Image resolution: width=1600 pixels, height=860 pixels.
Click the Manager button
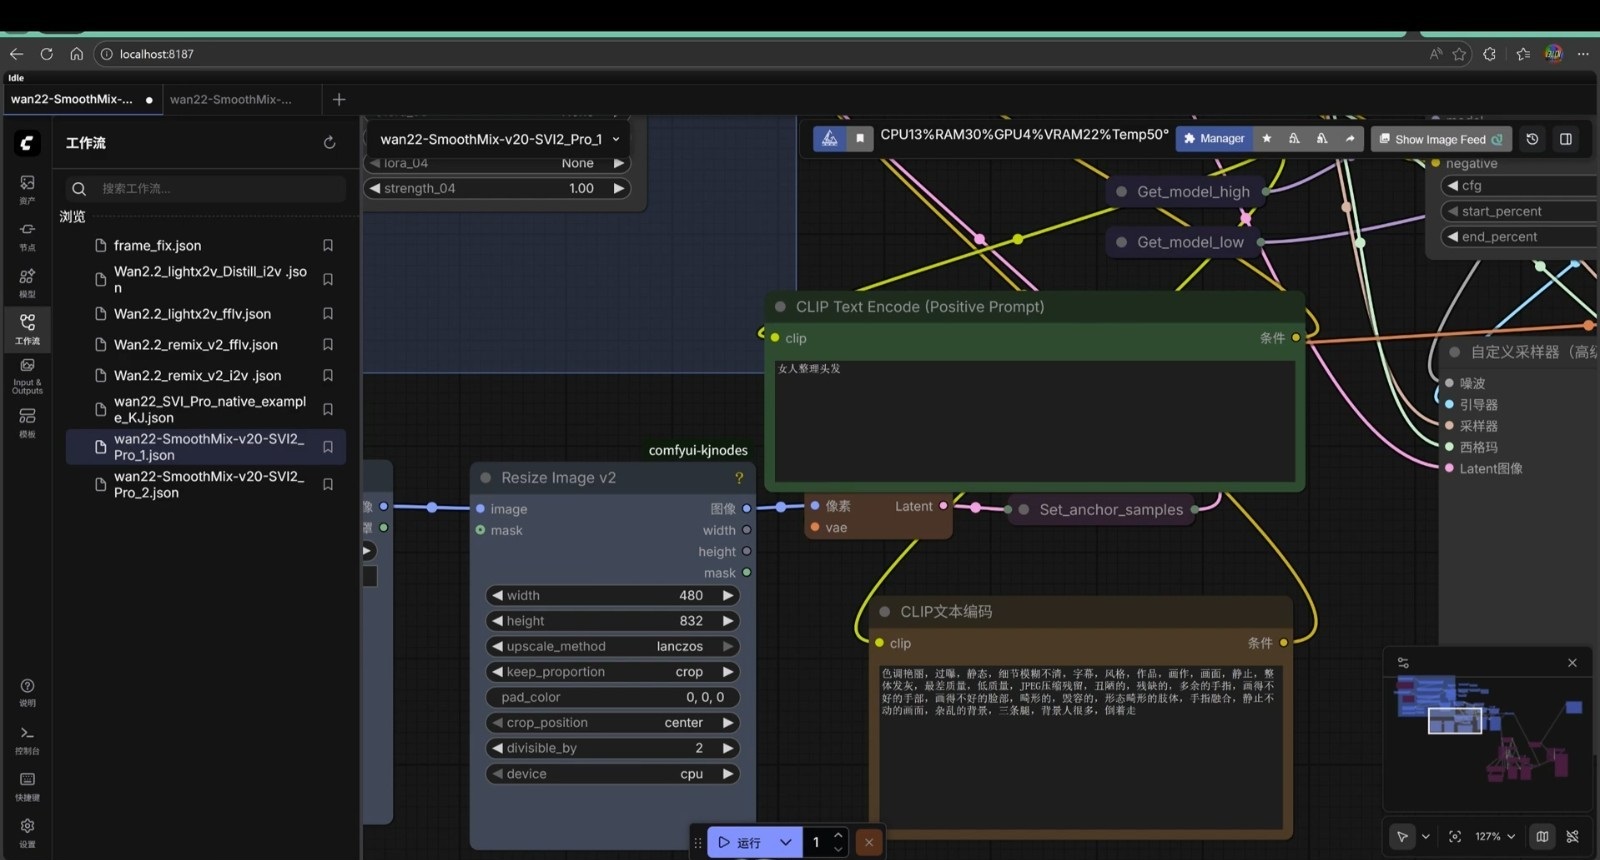tap(1213, 139)
